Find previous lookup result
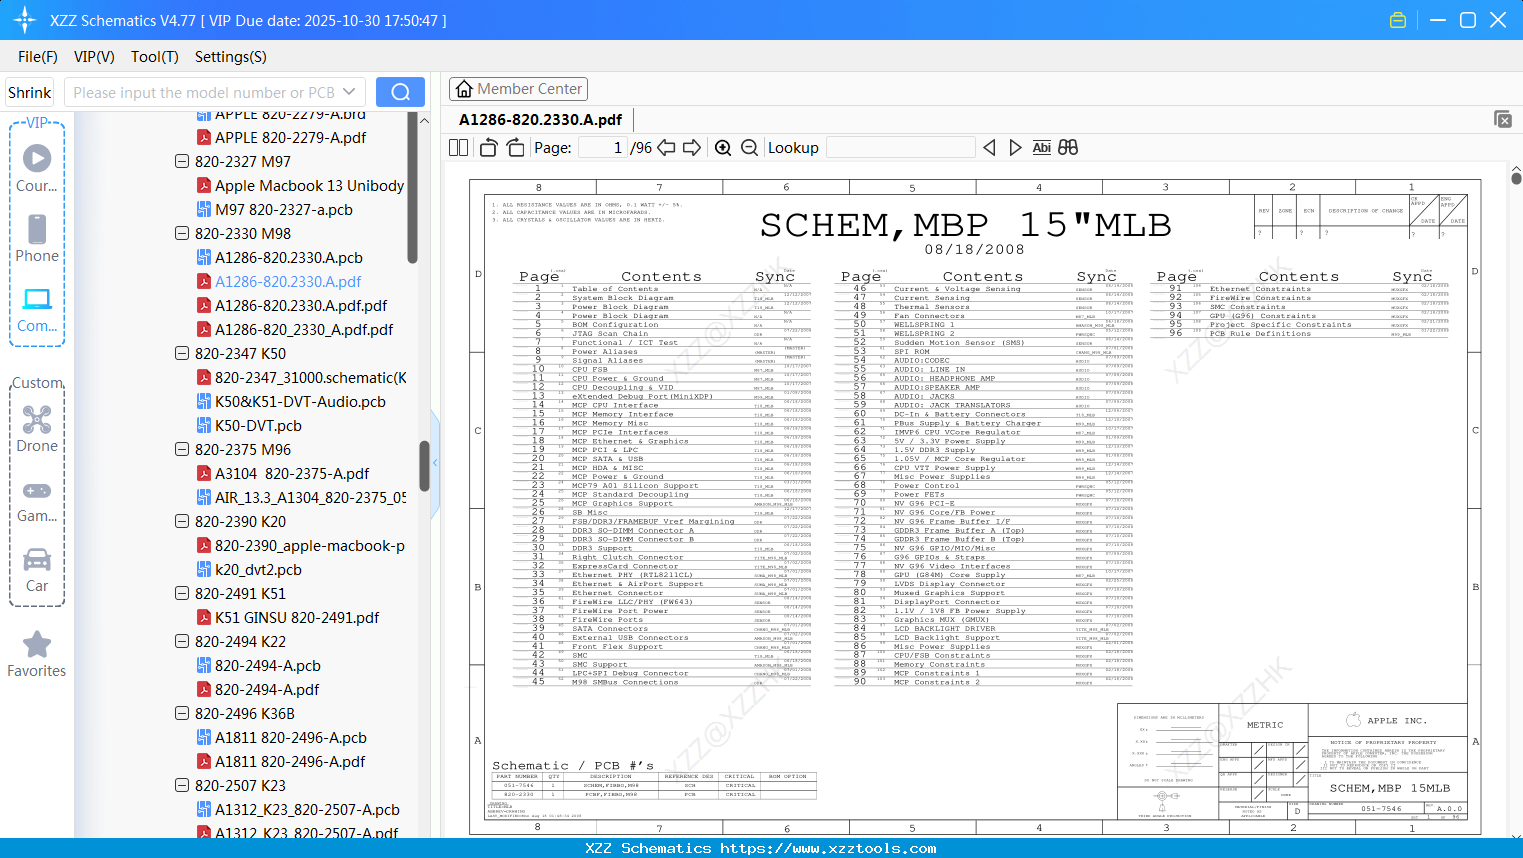1523x858 pixels. 989,148
